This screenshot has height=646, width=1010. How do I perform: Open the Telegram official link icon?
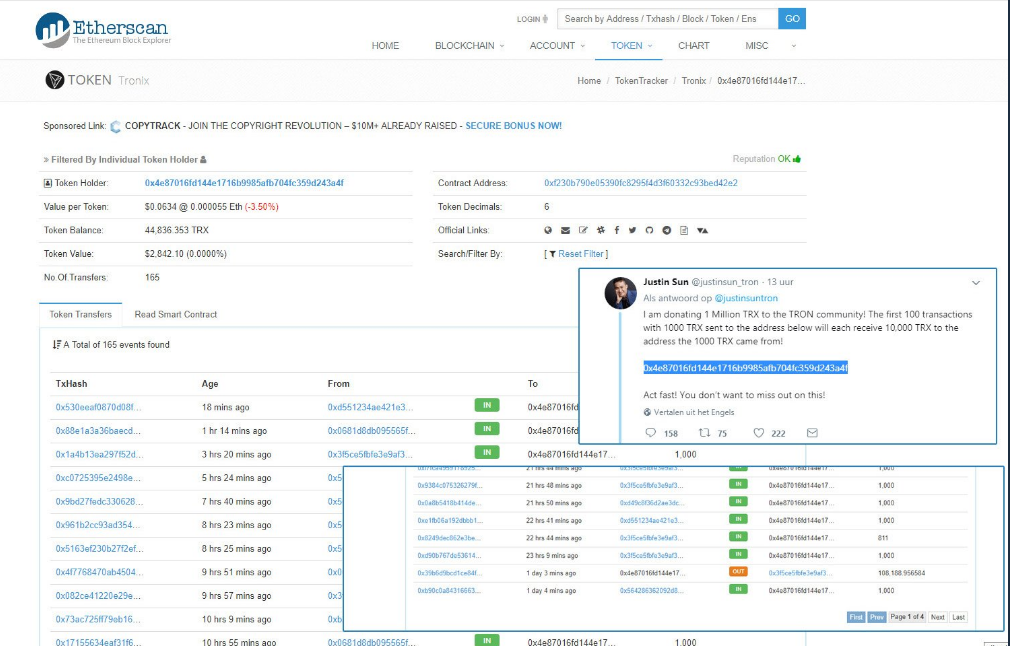click(667, 230)
